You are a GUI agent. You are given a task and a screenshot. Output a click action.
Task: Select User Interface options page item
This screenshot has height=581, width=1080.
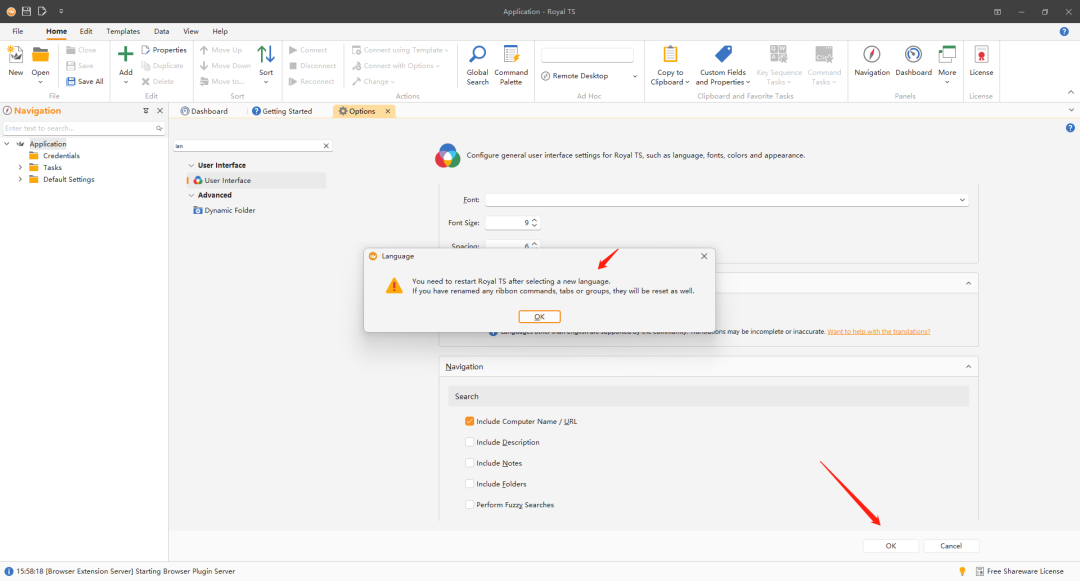(256, 180)
